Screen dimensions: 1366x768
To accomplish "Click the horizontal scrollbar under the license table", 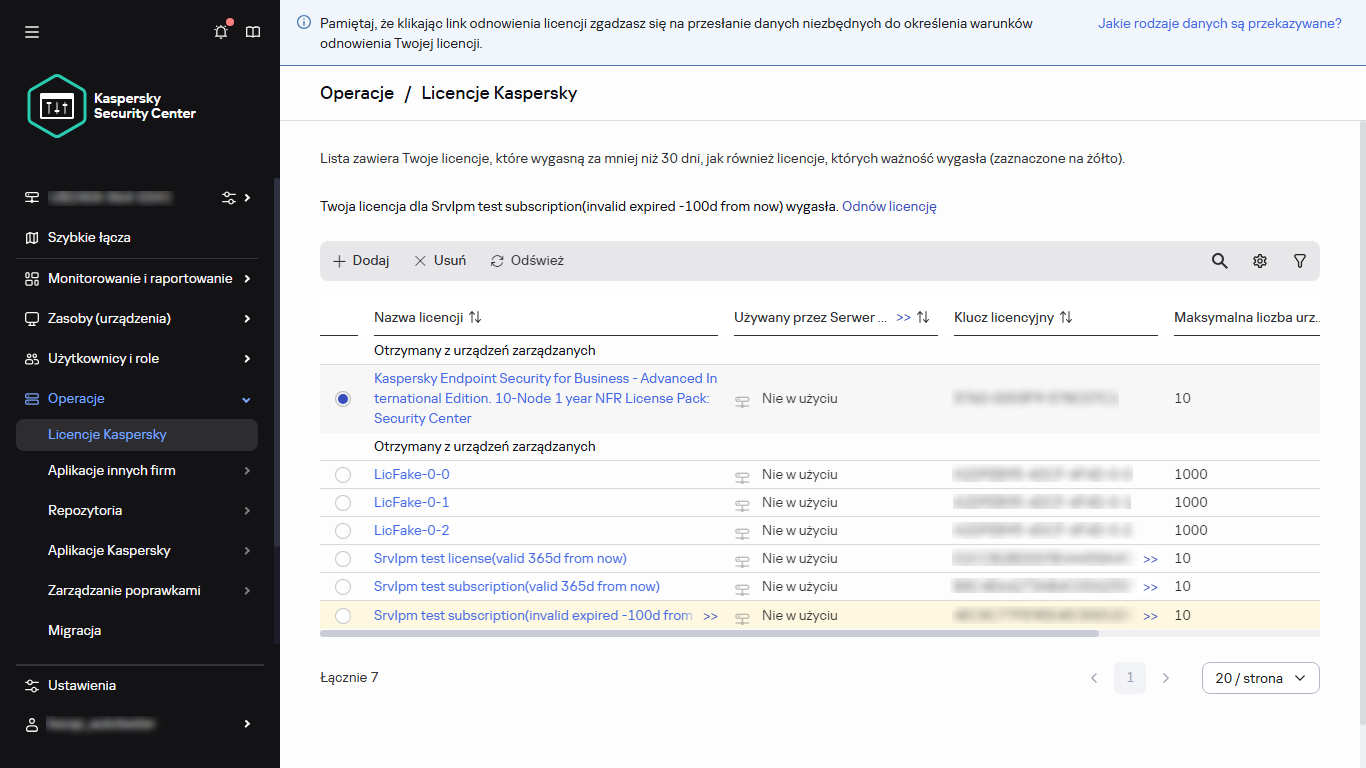I will click(x=709, y=633).
